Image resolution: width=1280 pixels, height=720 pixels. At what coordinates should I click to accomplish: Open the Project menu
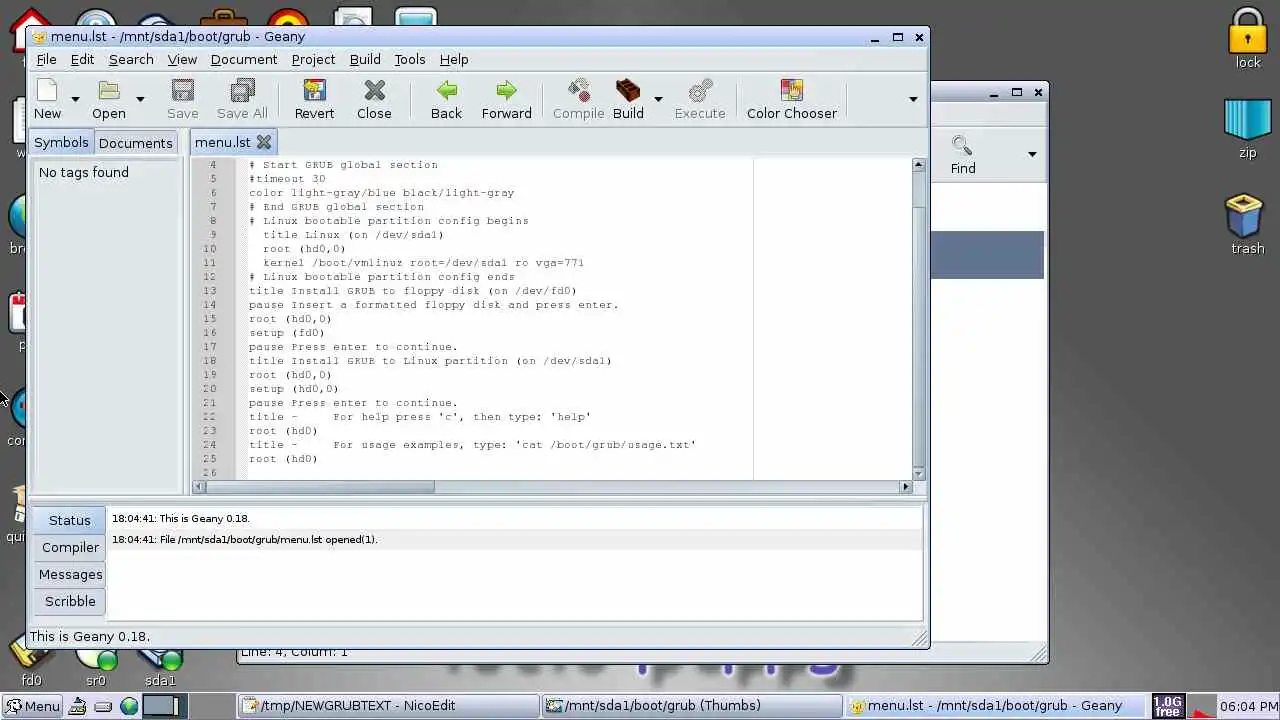[x=313, y=59]
